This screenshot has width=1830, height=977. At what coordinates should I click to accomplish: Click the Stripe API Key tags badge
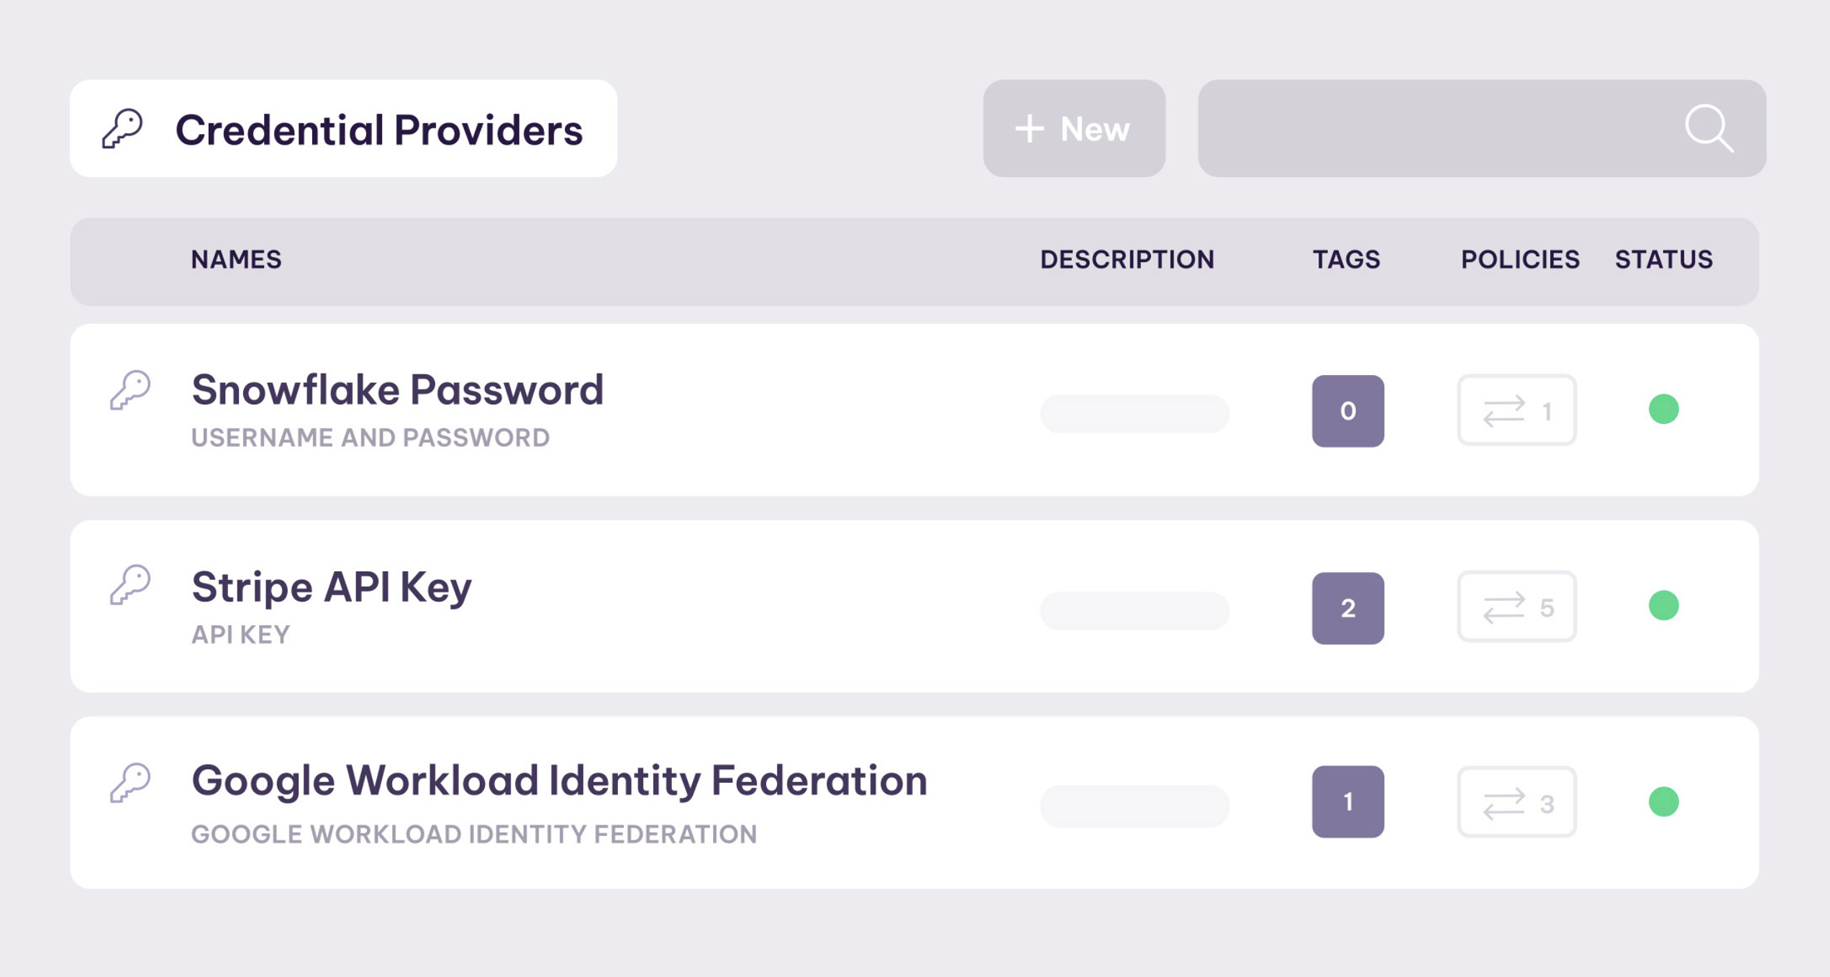[1347, 608]
